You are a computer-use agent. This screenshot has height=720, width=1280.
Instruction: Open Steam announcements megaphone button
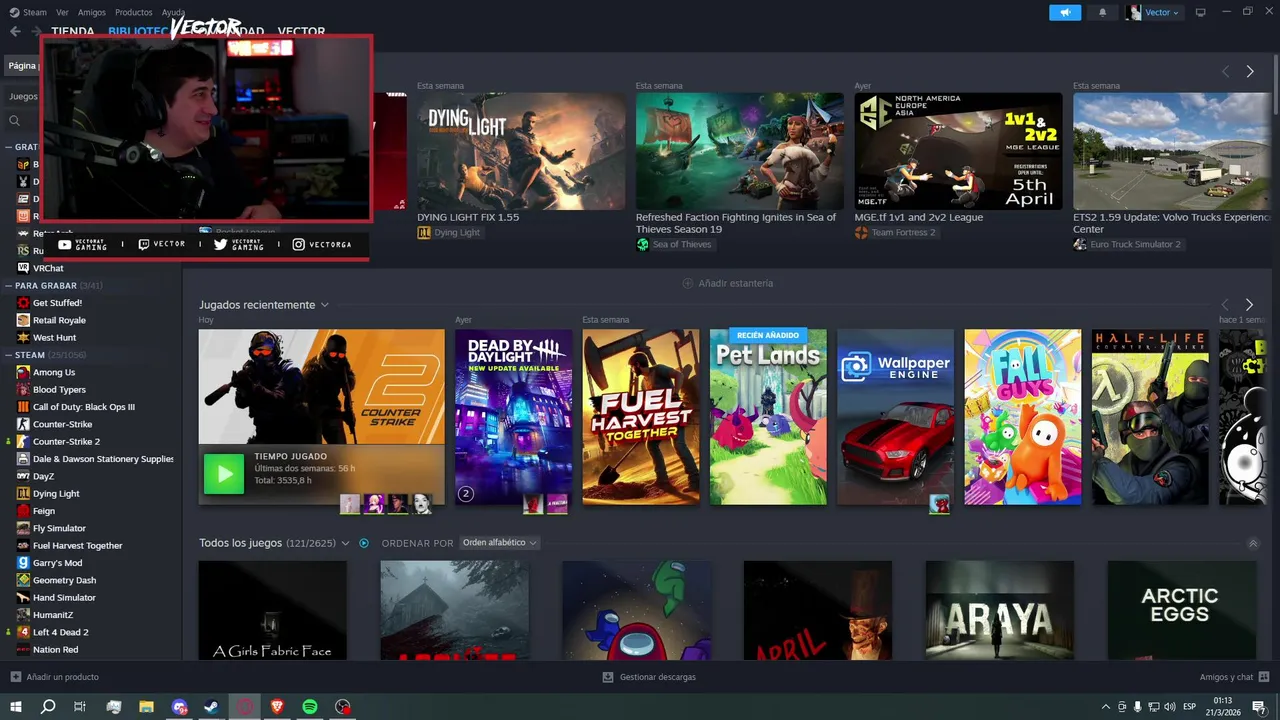pyautogui.click(x=1065, y=12)
